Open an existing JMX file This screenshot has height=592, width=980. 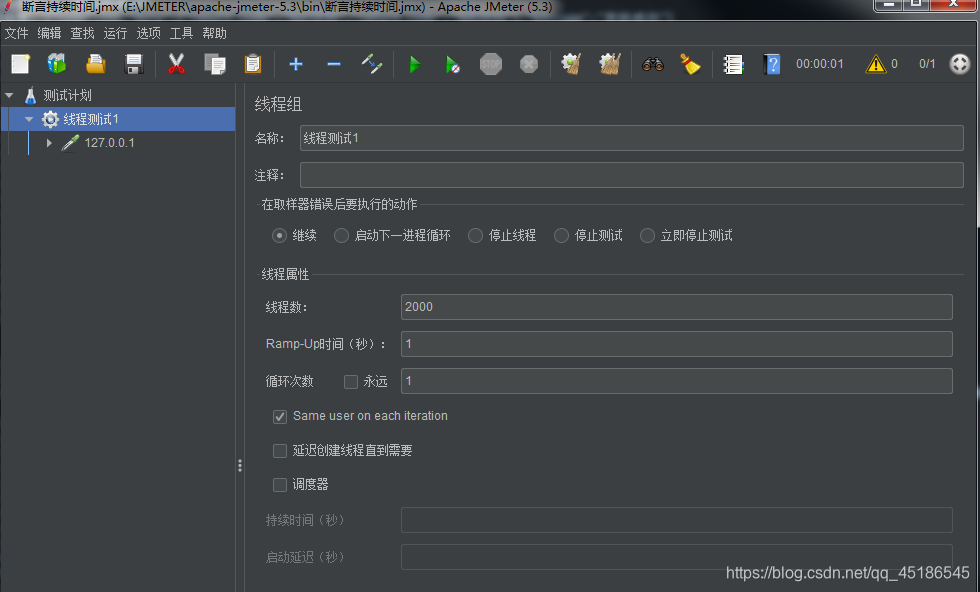point(95,64)
